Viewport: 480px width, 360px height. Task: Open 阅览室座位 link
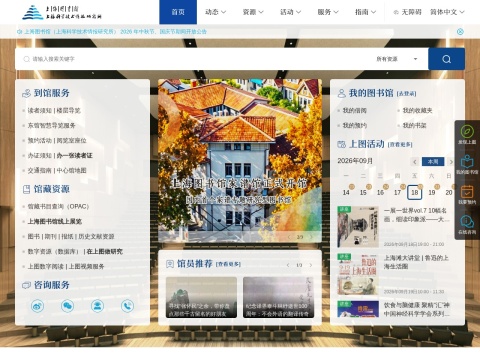71,140
